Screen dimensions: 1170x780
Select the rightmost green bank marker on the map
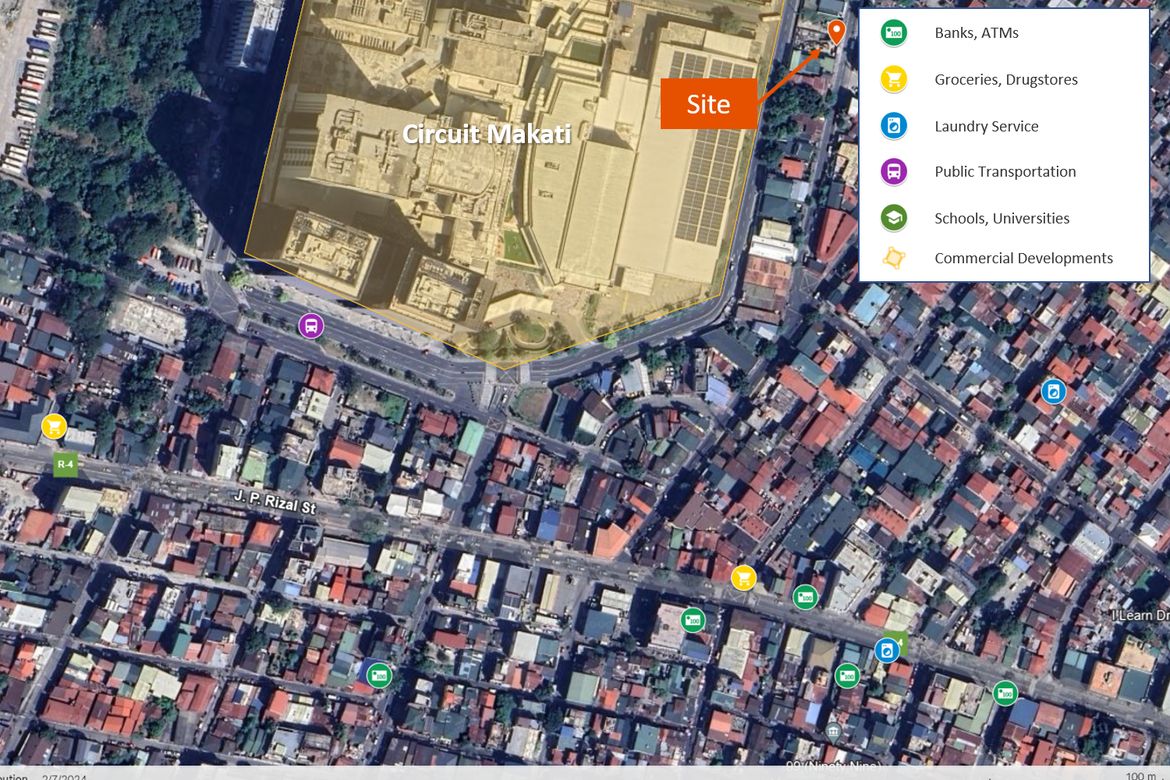pos(1005,693)
